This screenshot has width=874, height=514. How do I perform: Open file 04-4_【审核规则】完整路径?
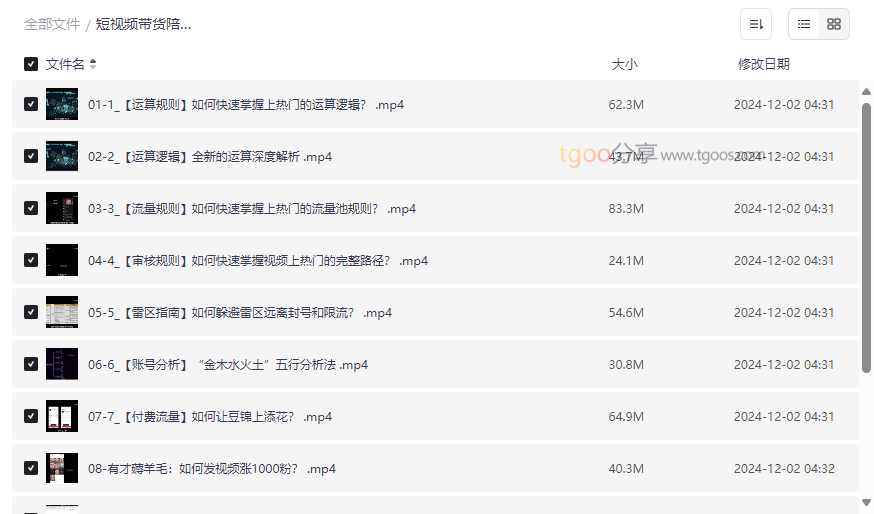[258, 261]
